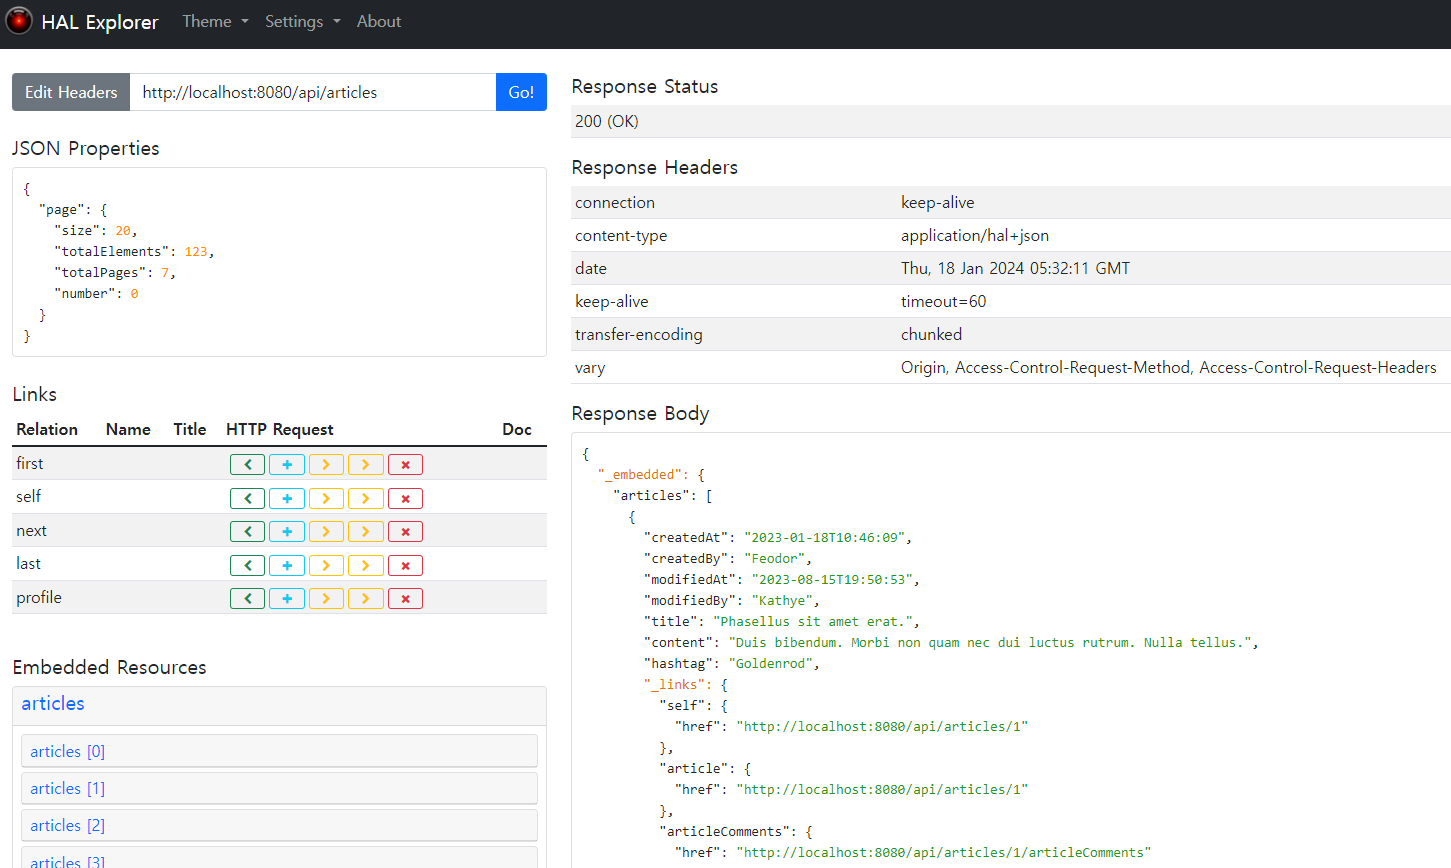Click the 'modifiedBy' value "Kathye"
This screenshot has height=868, width=1451.
[782, 600]
